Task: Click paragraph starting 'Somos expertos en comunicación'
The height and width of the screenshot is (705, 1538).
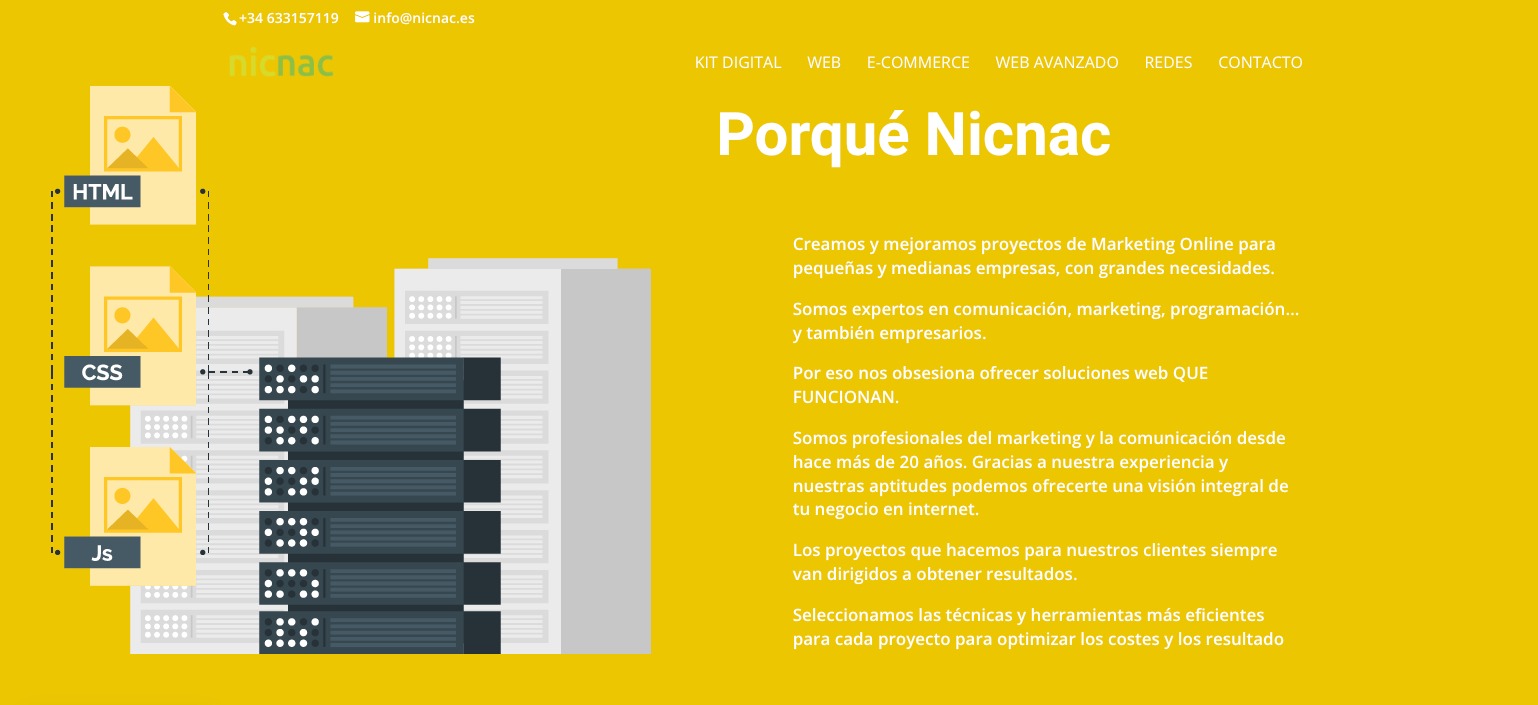Action: 1046,321
